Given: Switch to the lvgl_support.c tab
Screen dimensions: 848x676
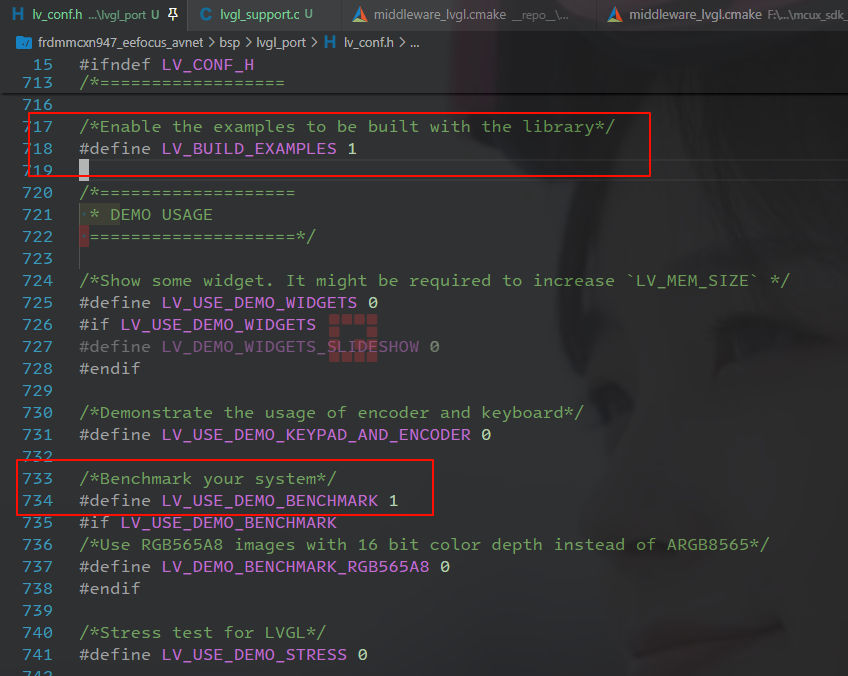Looking at the screenshot, I should click(260, 14).
